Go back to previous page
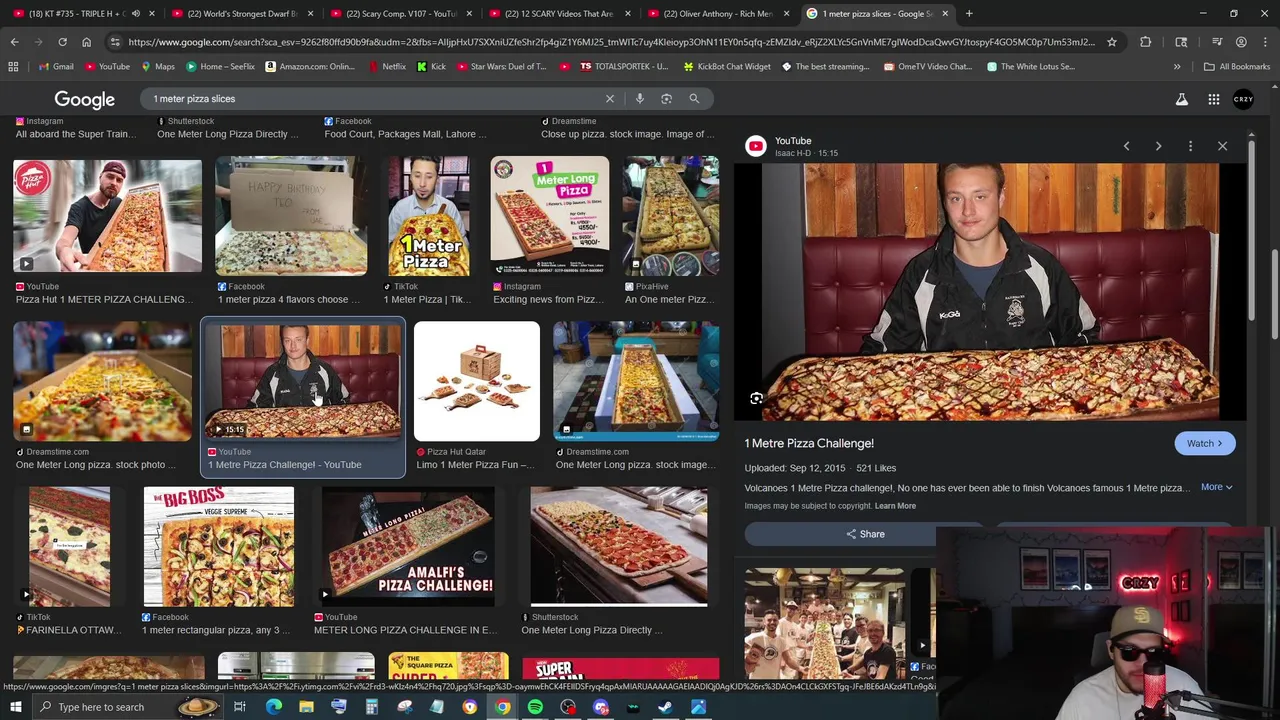The image size is (1280, 720). coord(14,42)
